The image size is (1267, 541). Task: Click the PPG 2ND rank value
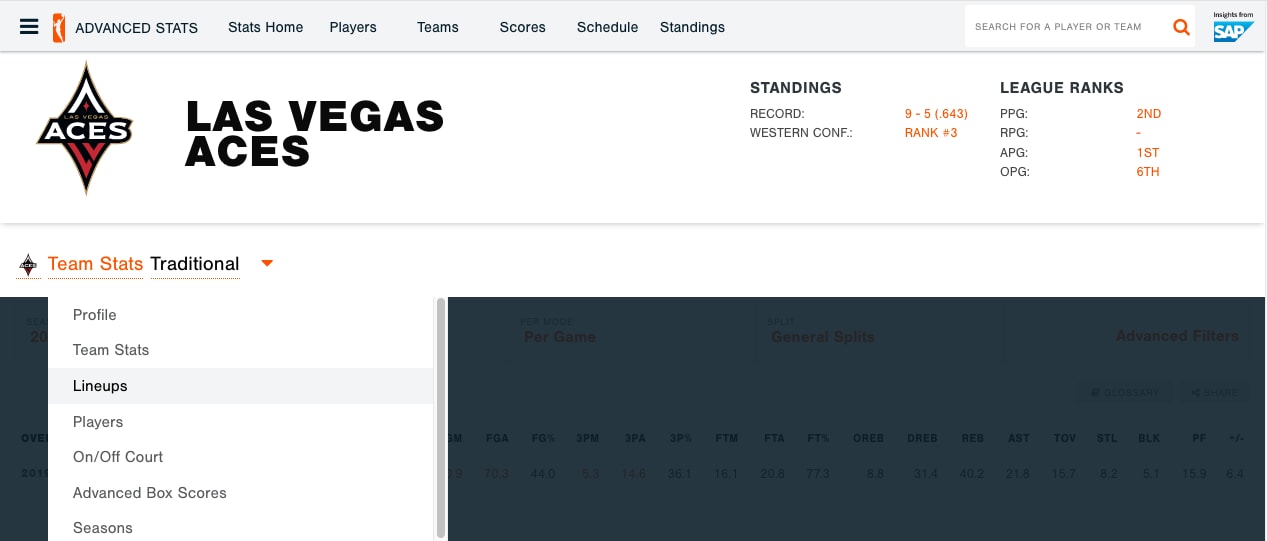1148,114
